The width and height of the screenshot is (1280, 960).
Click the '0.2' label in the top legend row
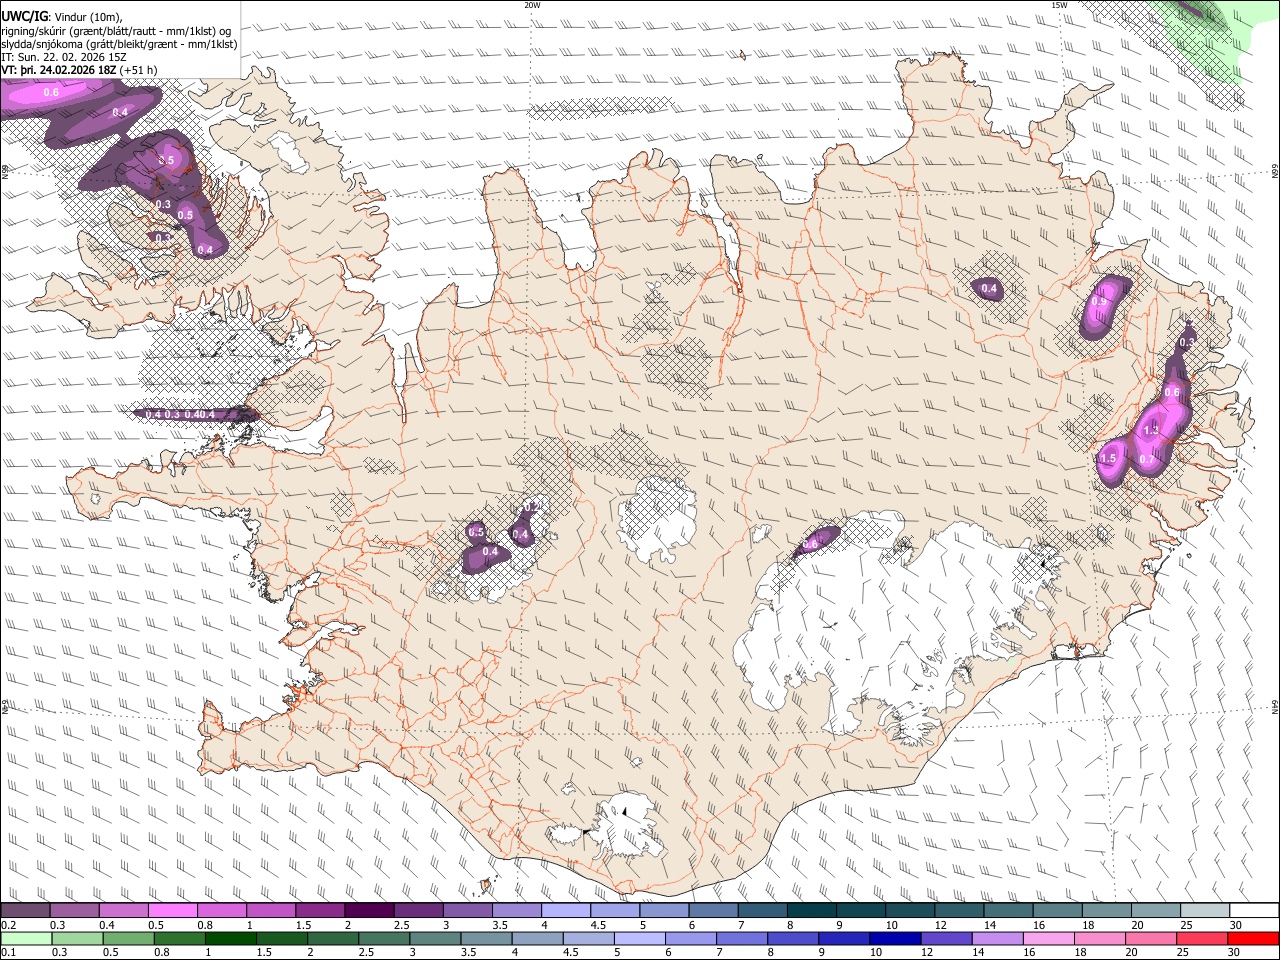click(x=8, y=925)
